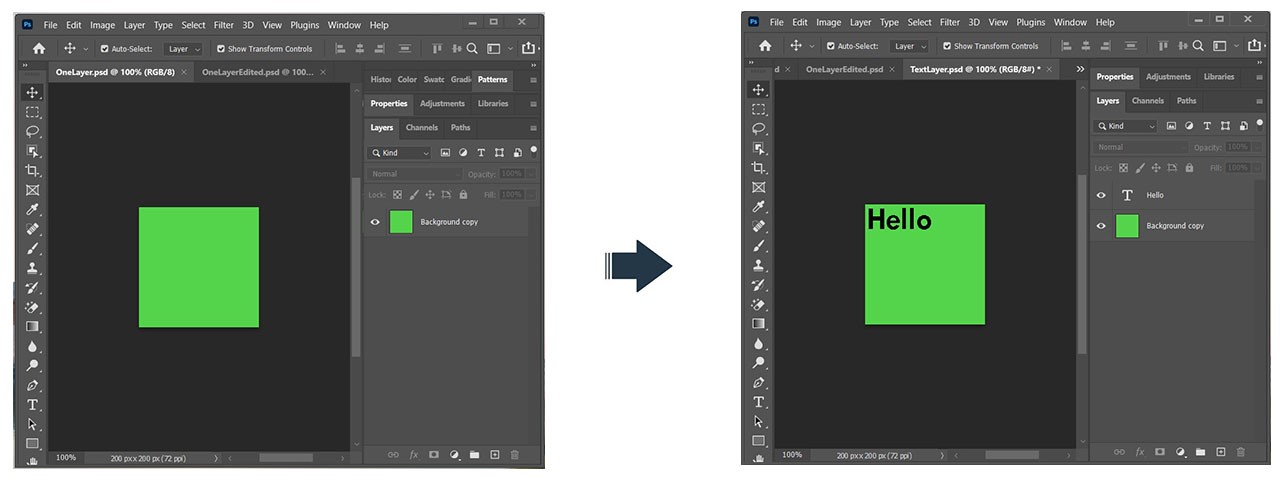This screenshot has width=1280, height=478.
Task: Open the Kind filter dropdown in left window
Action: [x=398, y=153]
